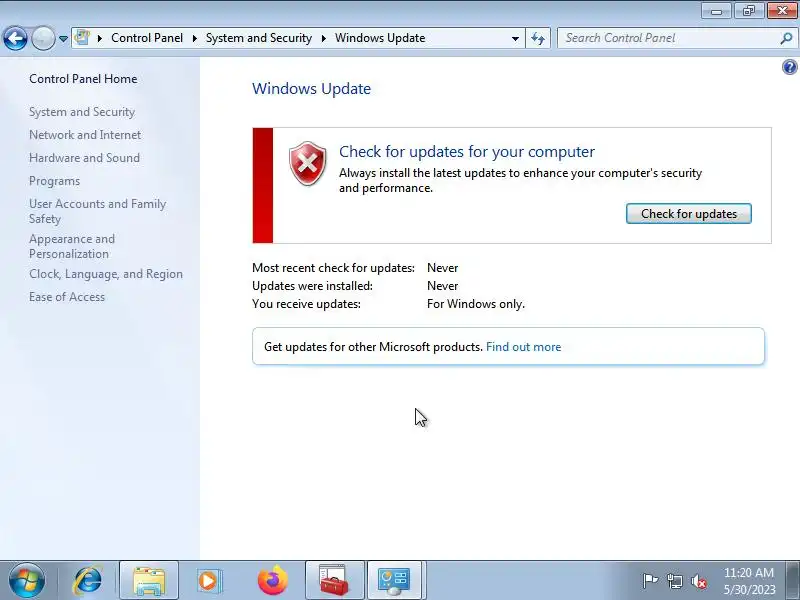Open Network and Internet category
This screenshot has width=800, height=600.
pyautogui.click(x=85, y=135)
